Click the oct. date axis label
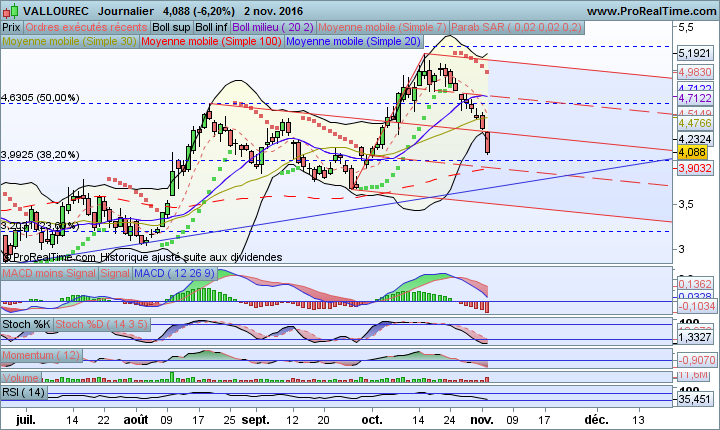Image resolution: width=720 pixels, height=430 pixels. point(371,419)
